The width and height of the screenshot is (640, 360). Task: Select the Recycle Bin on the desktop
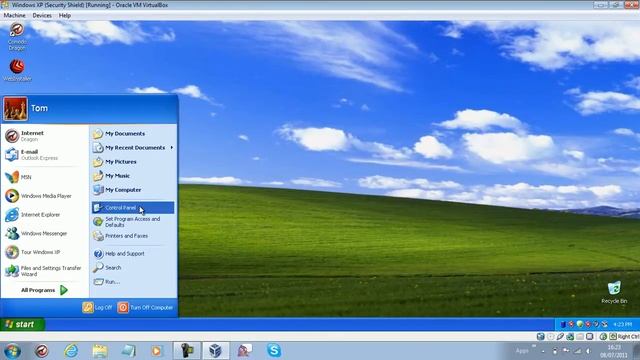pos(614,292)
